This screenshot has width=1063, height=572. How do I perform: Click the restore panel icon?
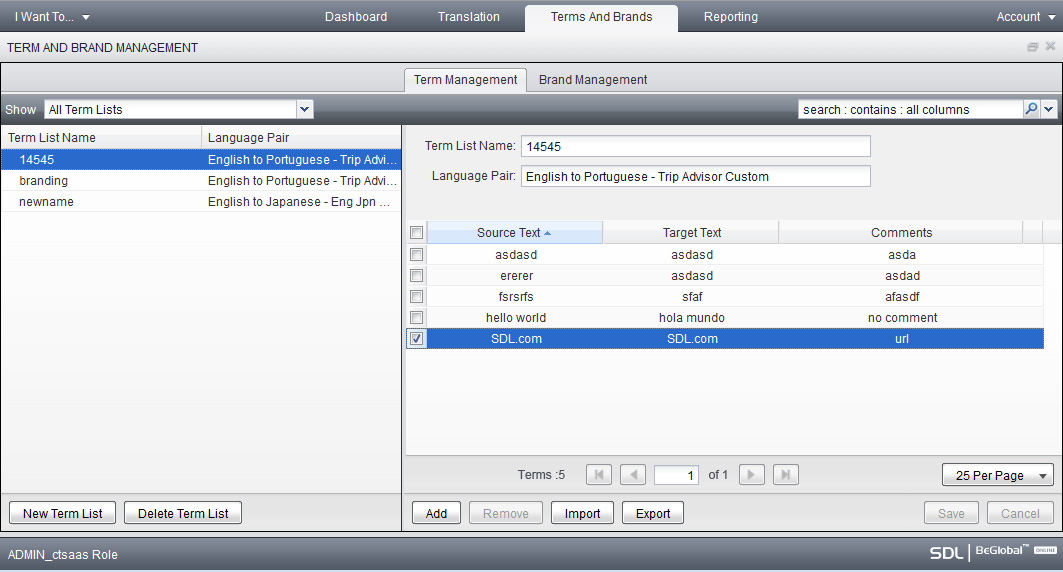point(1033,47)
